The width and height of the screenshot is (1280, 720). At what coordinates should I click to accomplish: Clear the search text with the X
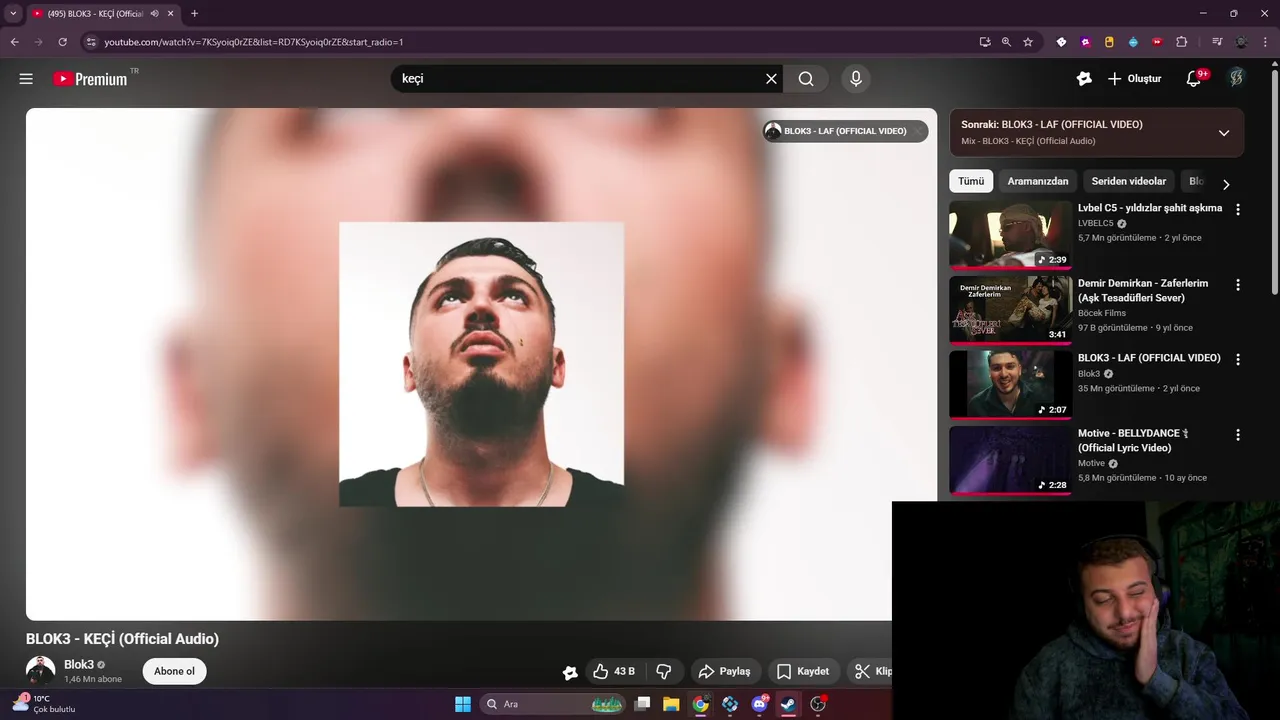(x=771, y=79)
